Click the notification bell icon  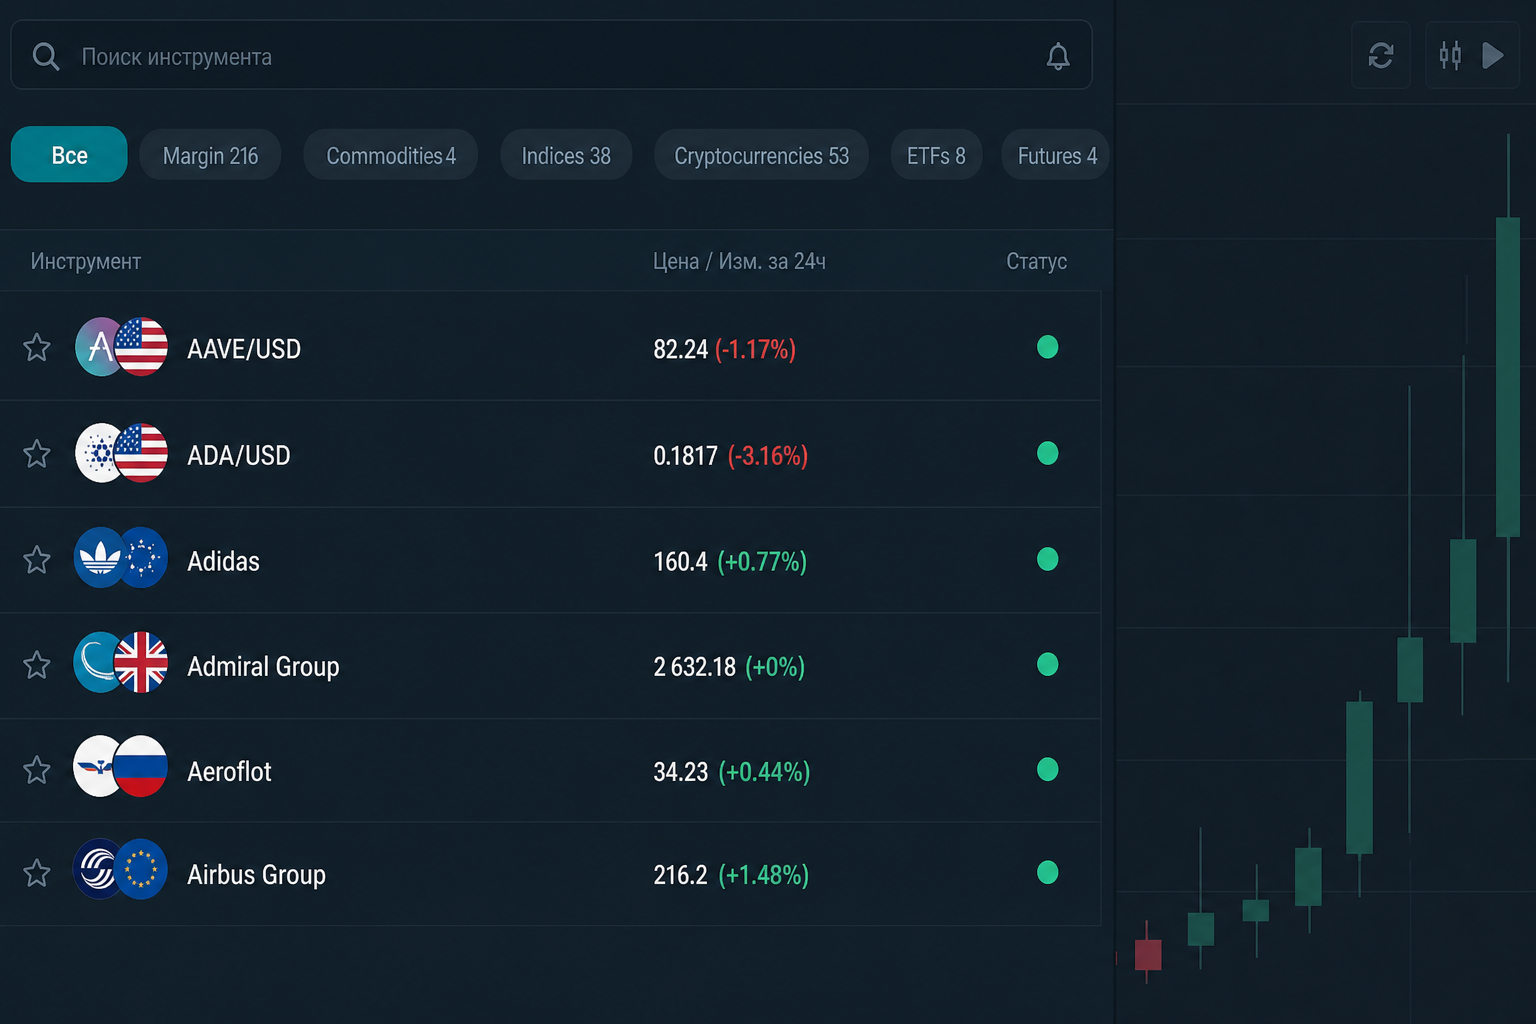click(x=1058, y=57)
